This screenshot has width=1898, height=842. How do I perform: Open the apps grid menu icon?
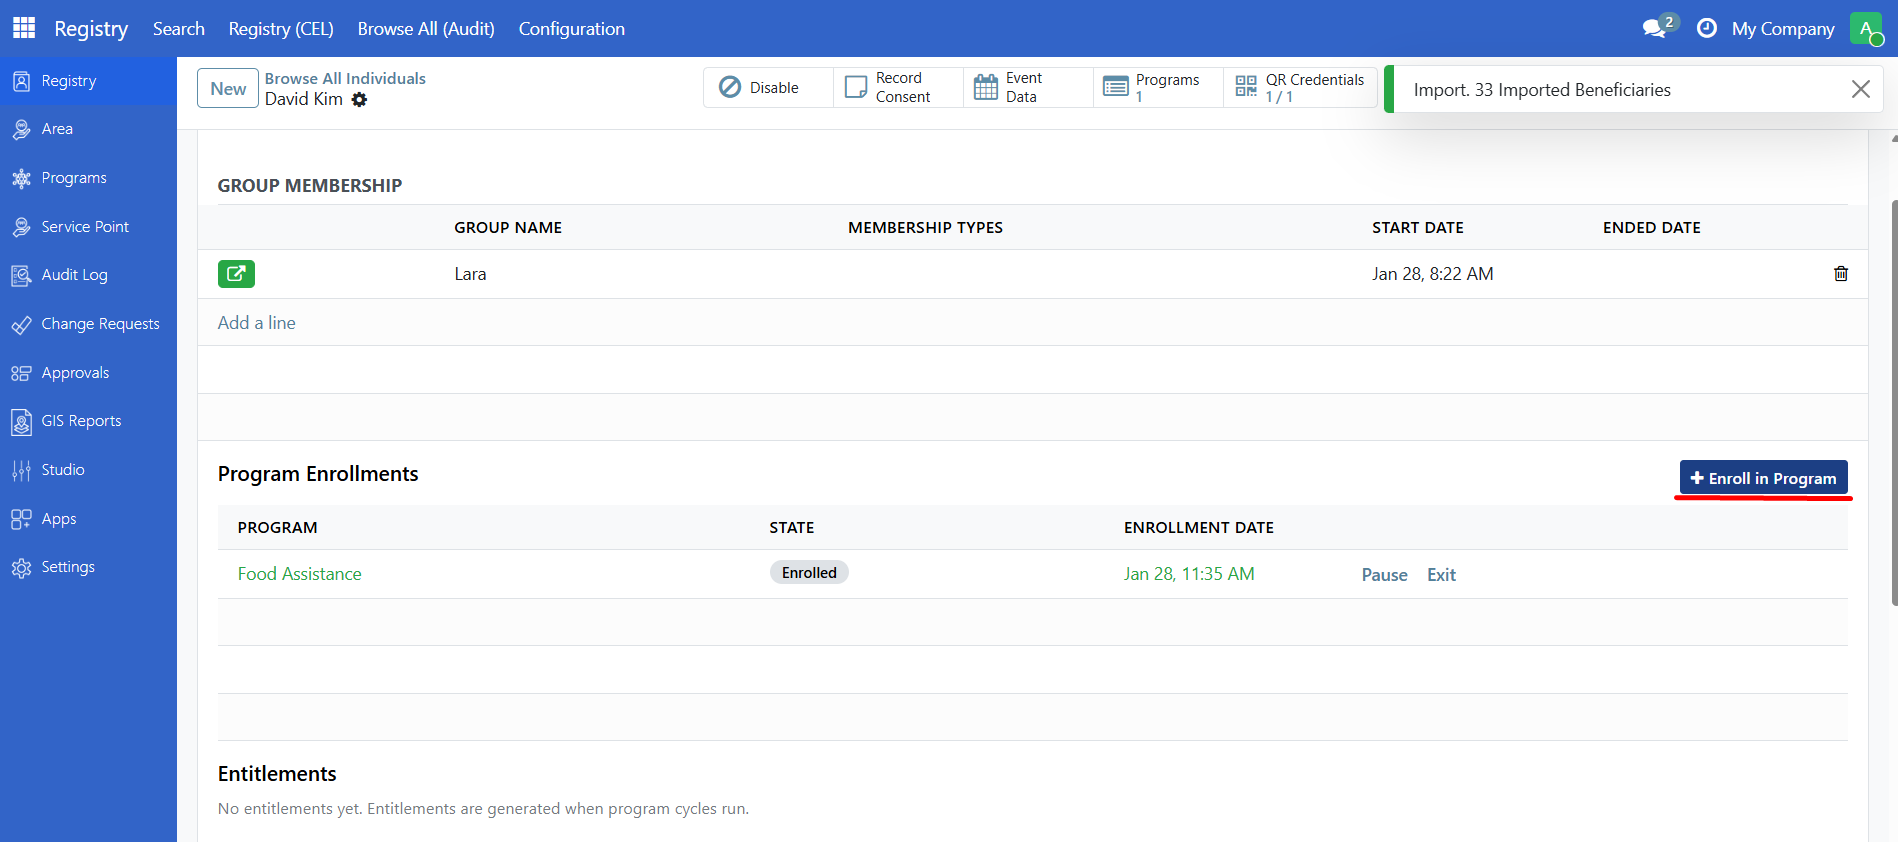coord(24,28)
